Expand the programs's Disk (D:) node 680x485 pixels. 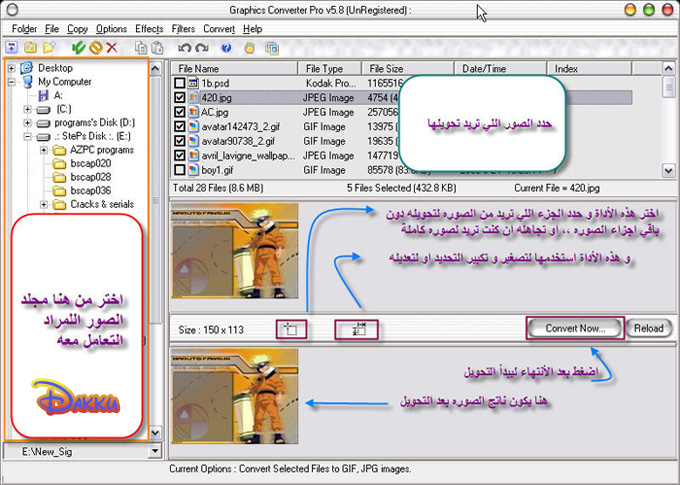tap(28, 123)
